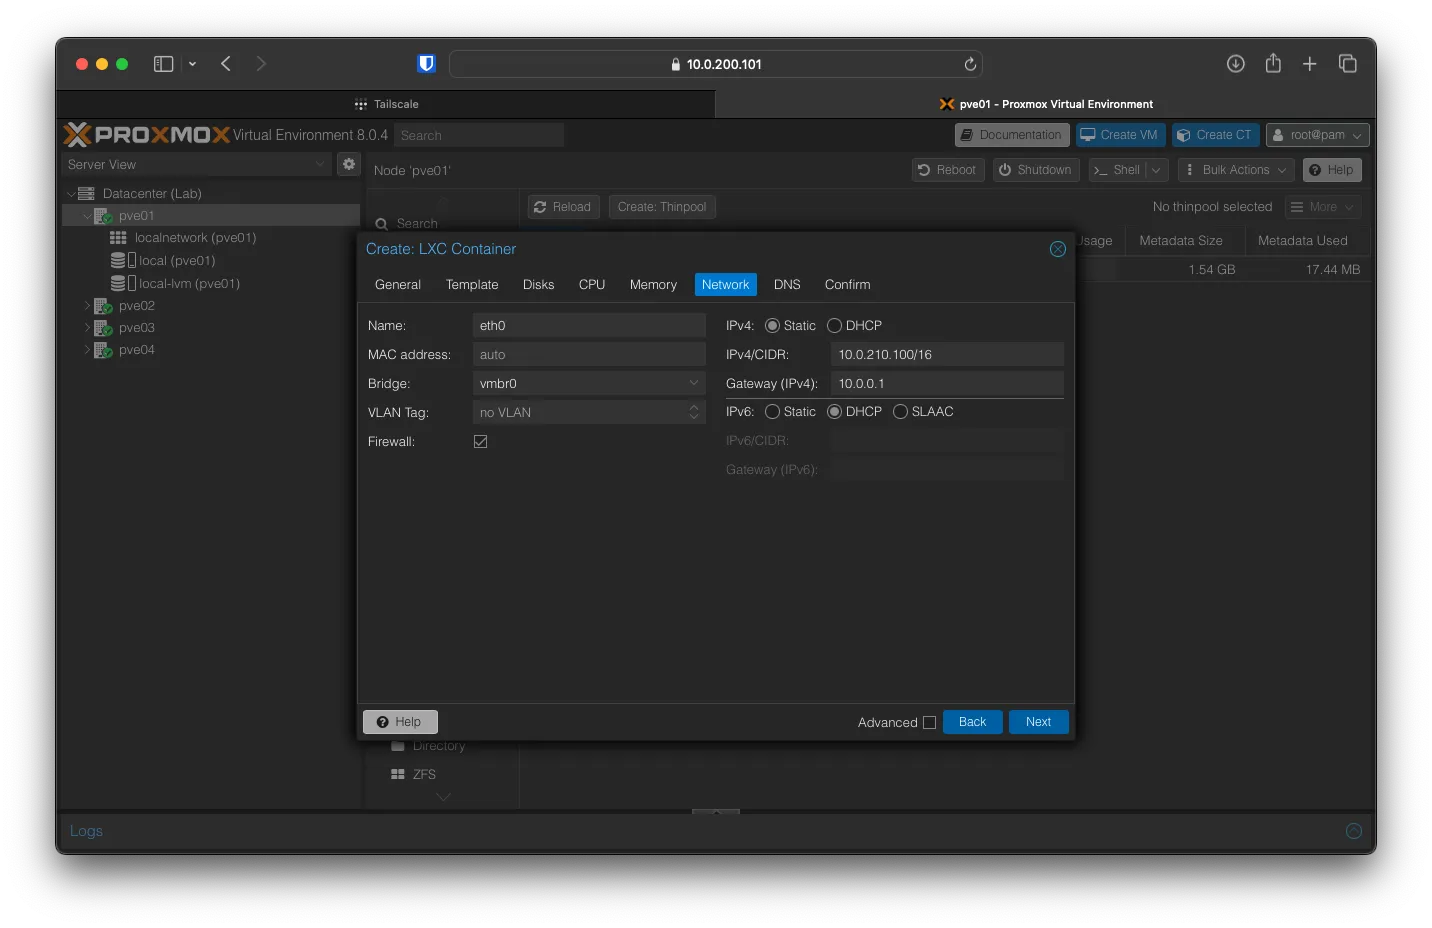The image size is (1432, 928).
Task: Click the Gateway (IPv4) input field
Action: (x=947, y=384)
